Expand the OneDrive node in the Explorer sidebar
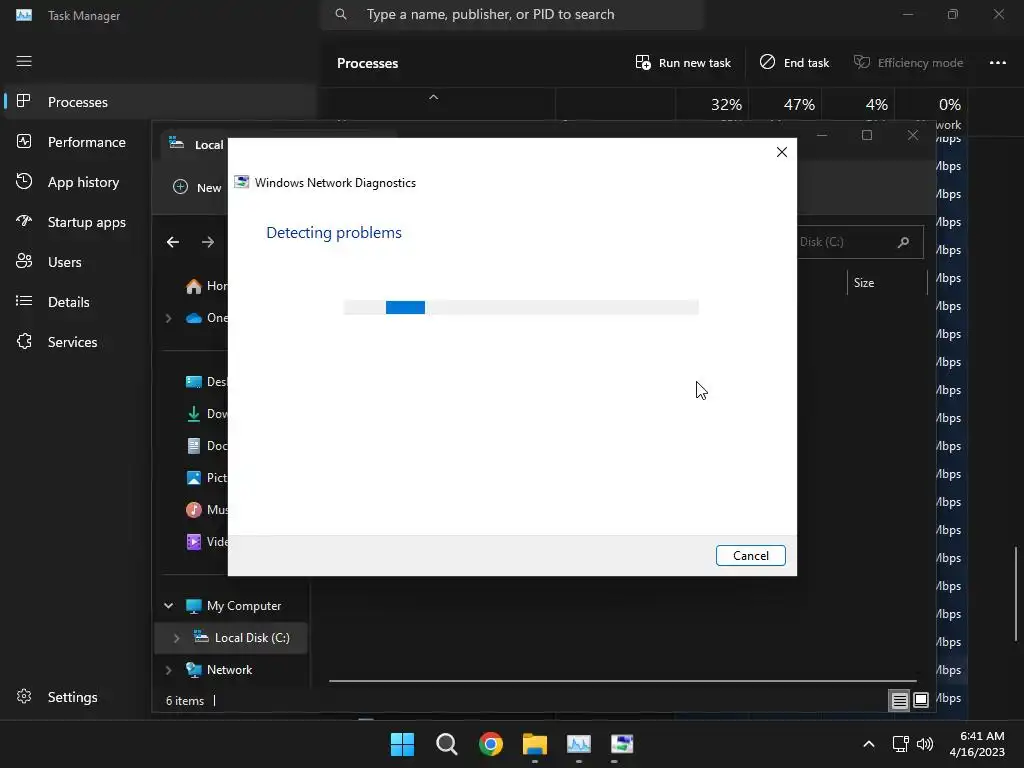 (x=168, y=318)
